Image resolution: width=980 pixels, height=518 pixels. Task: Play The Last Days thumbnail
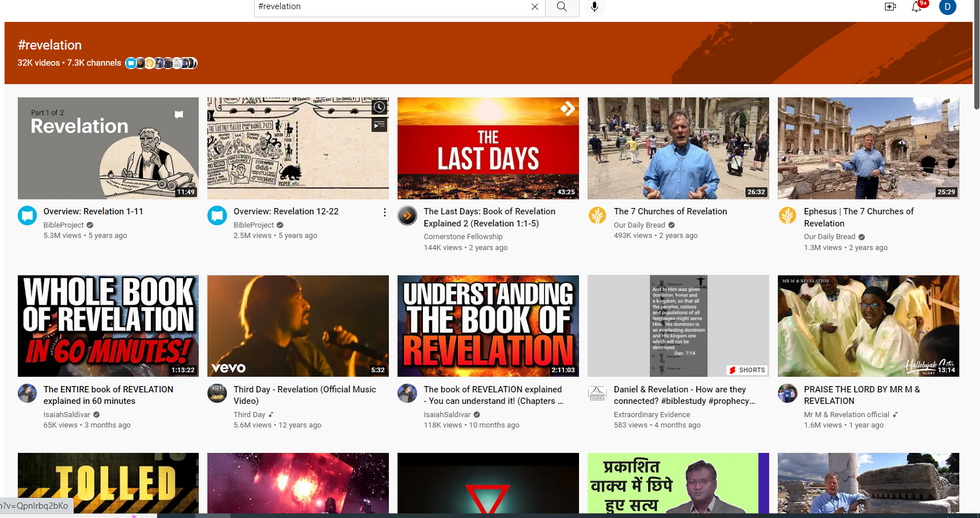pos(488,148)
